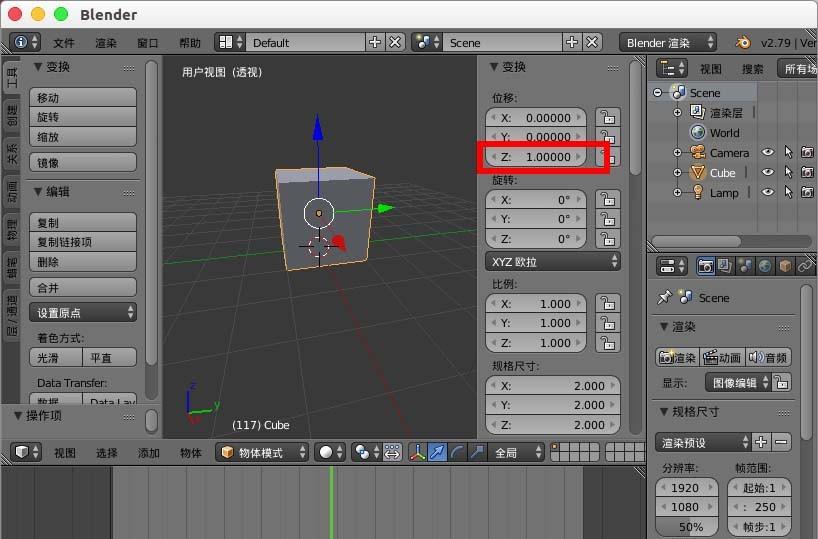Viewport: 818px width, 539px height.
Task: Add a render preset with plus
Action: click(761, 442)
